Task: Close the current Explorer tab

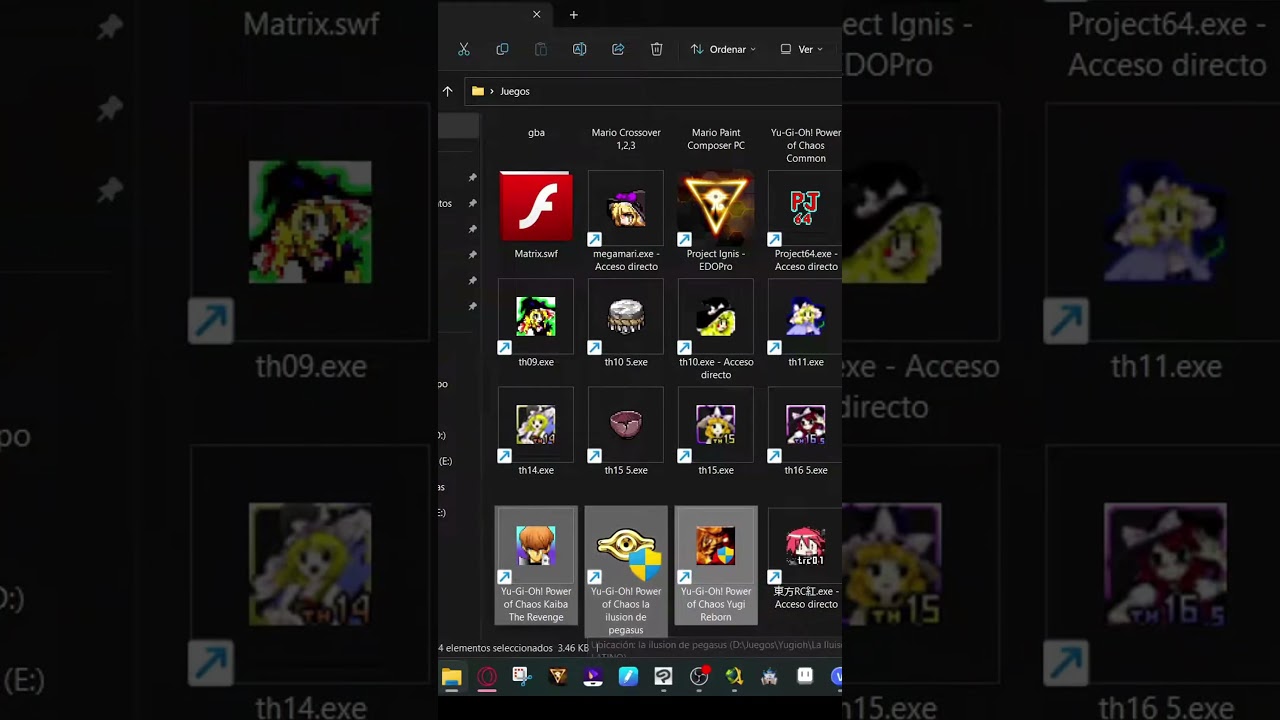Action: pyautogui.click(x=536, y=14)
